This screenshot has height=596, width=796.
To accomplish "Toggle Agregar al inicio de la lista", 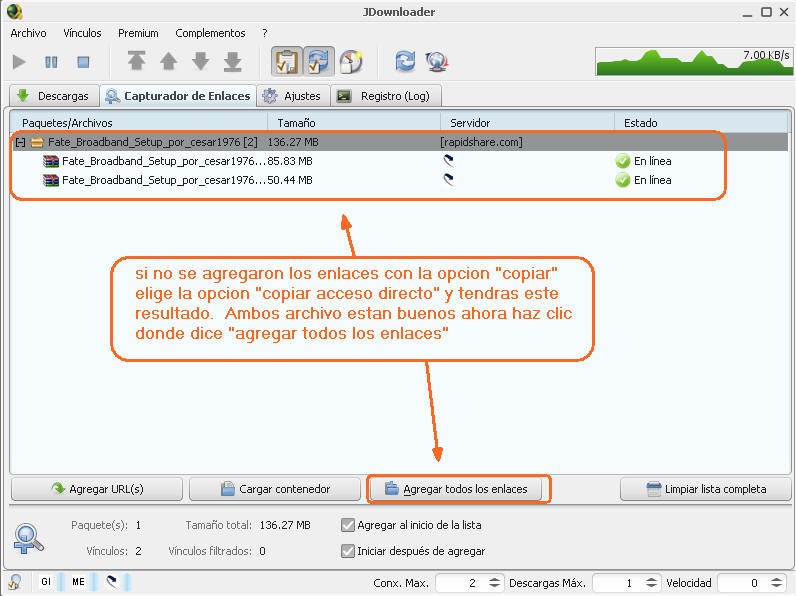I will (x=348, y=525).
